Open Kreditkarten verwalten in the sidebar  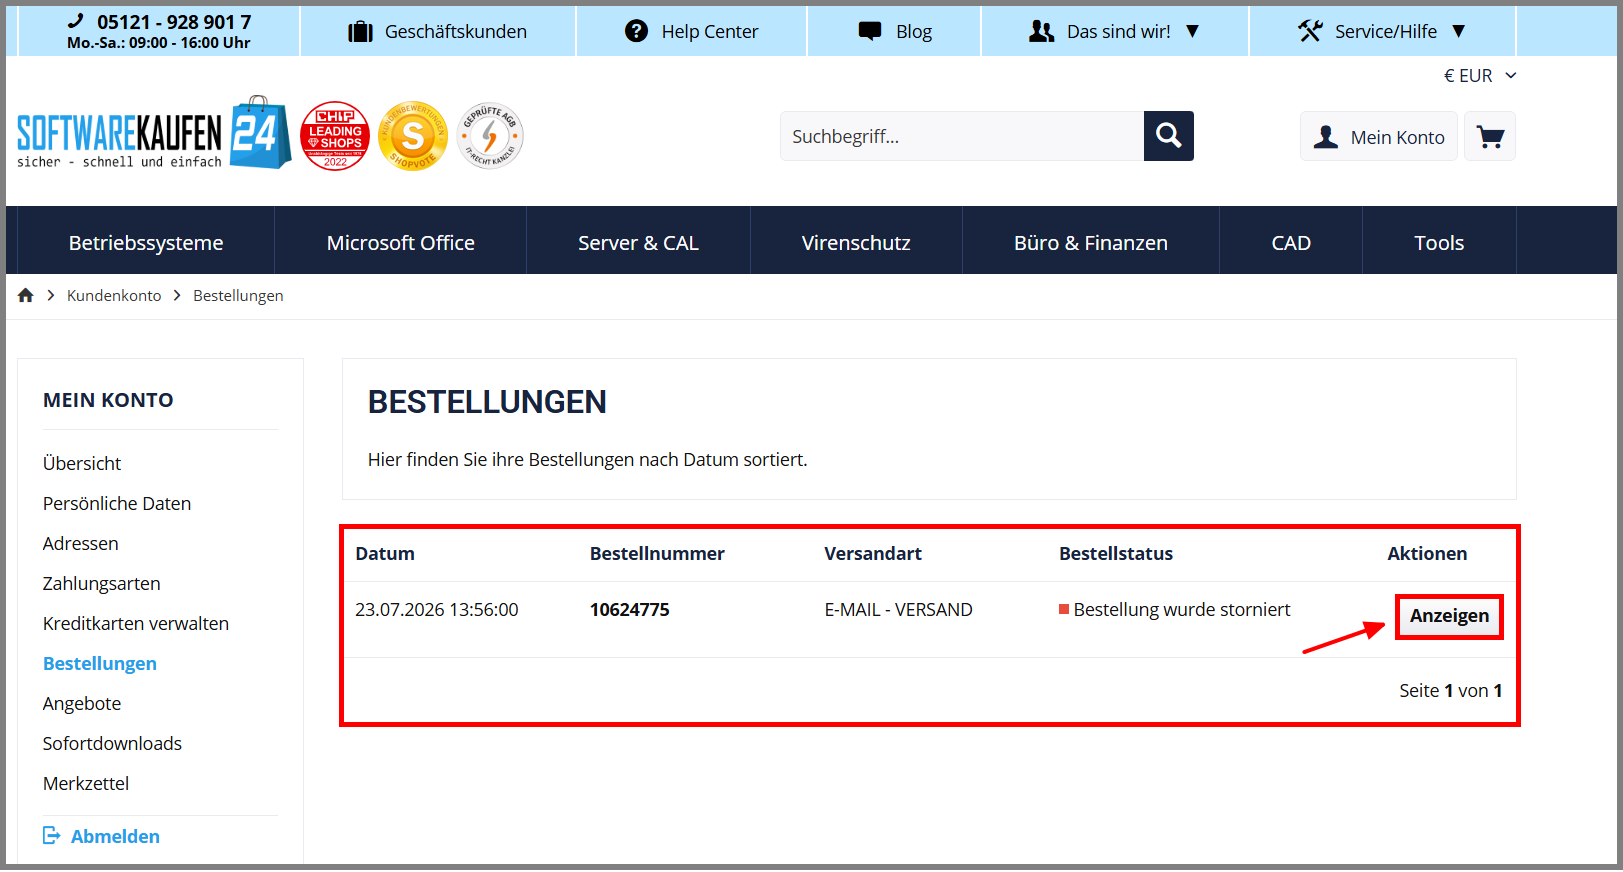point(136,623)
